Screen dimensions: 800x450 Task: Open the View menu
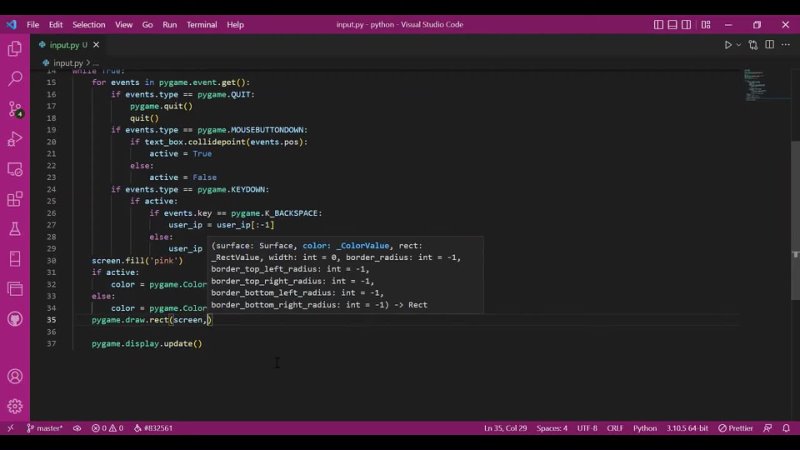[123, 24]
